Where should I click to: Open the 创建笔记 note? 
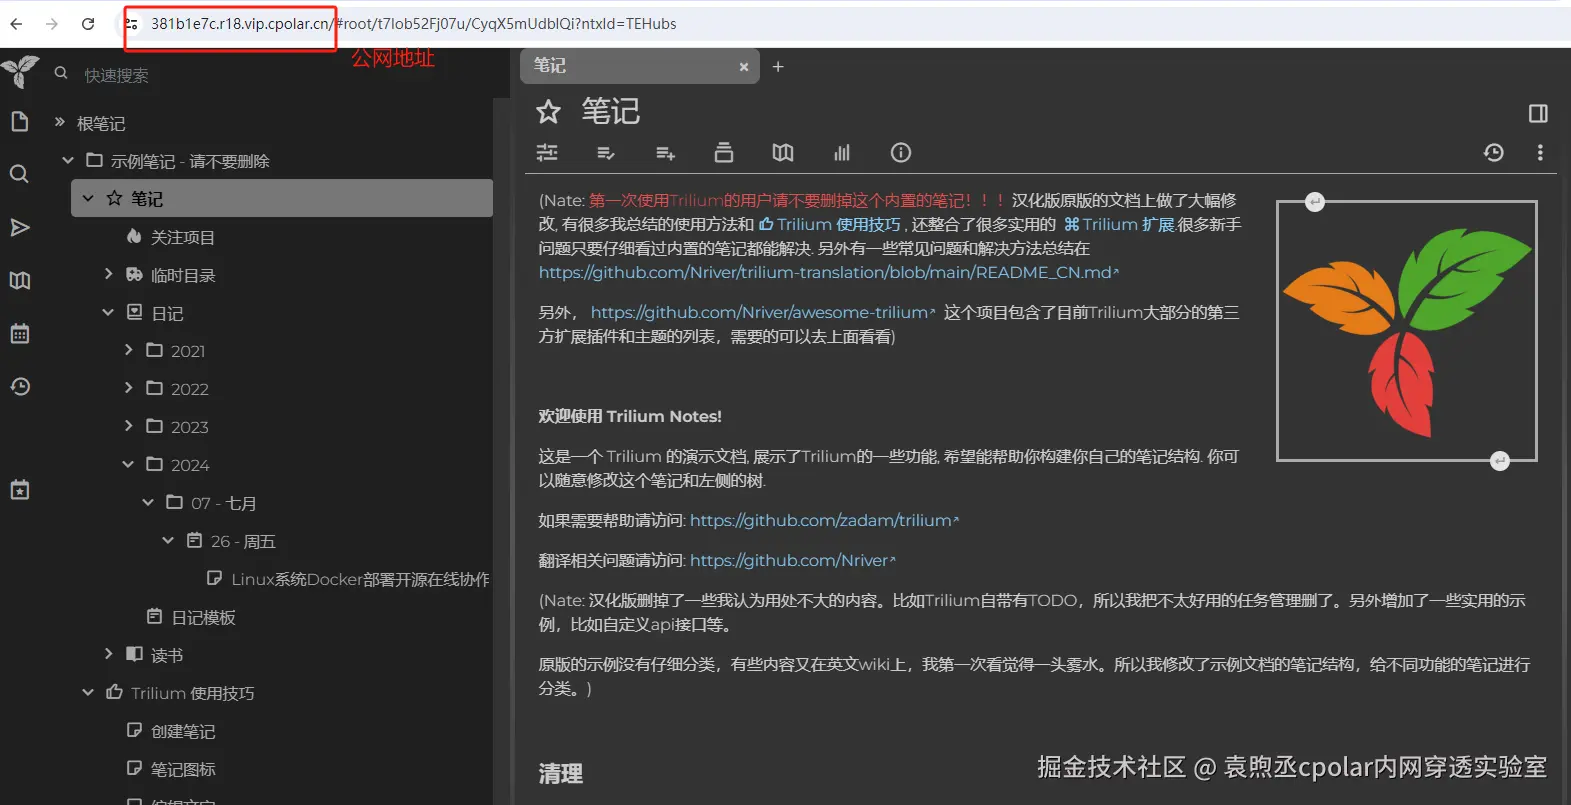click(182, 731)
